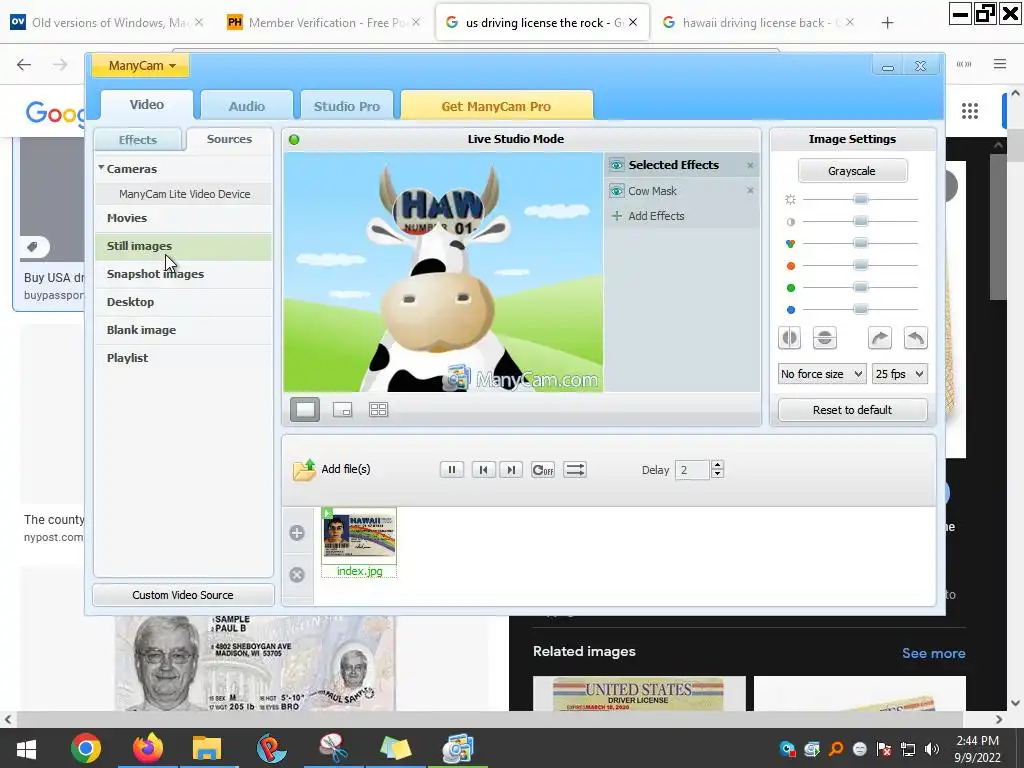Open the Get ManyCam Pro tab
Image resolution: width=1024 pixels, height=768 pixels.
point(496,106)
